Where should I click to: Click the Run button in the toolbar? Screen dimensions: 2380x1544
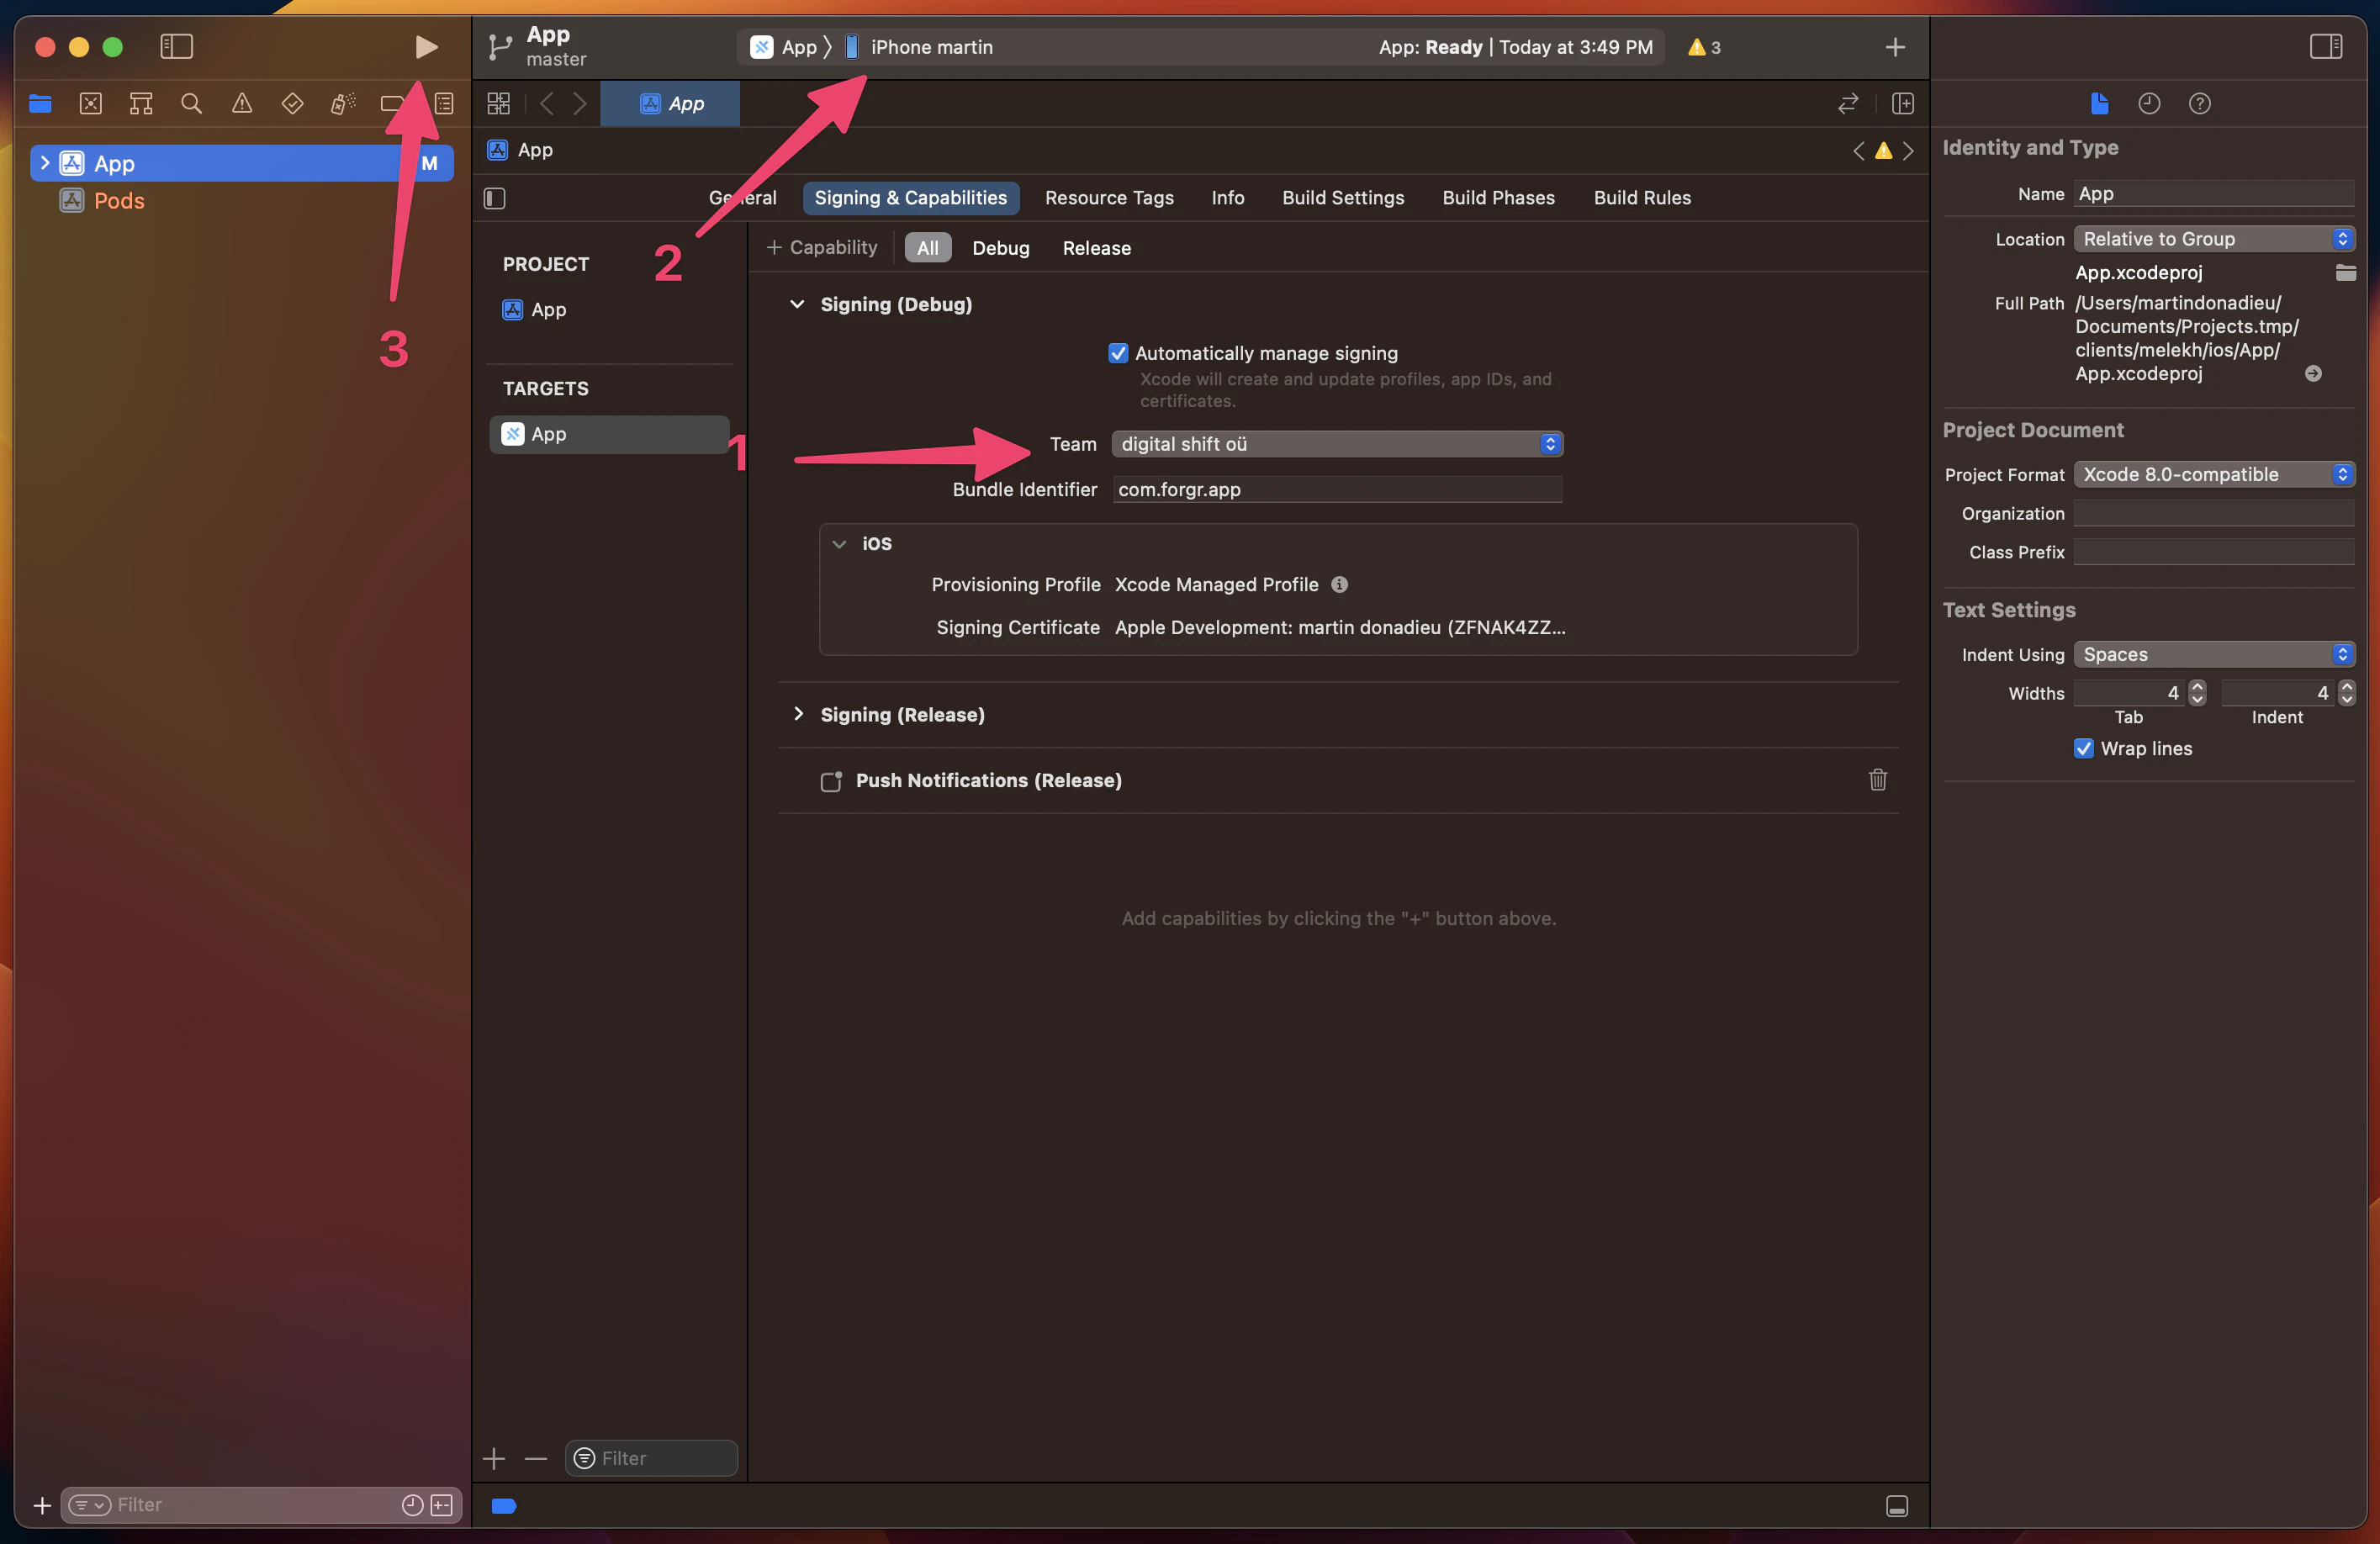[x=426, y=46]
